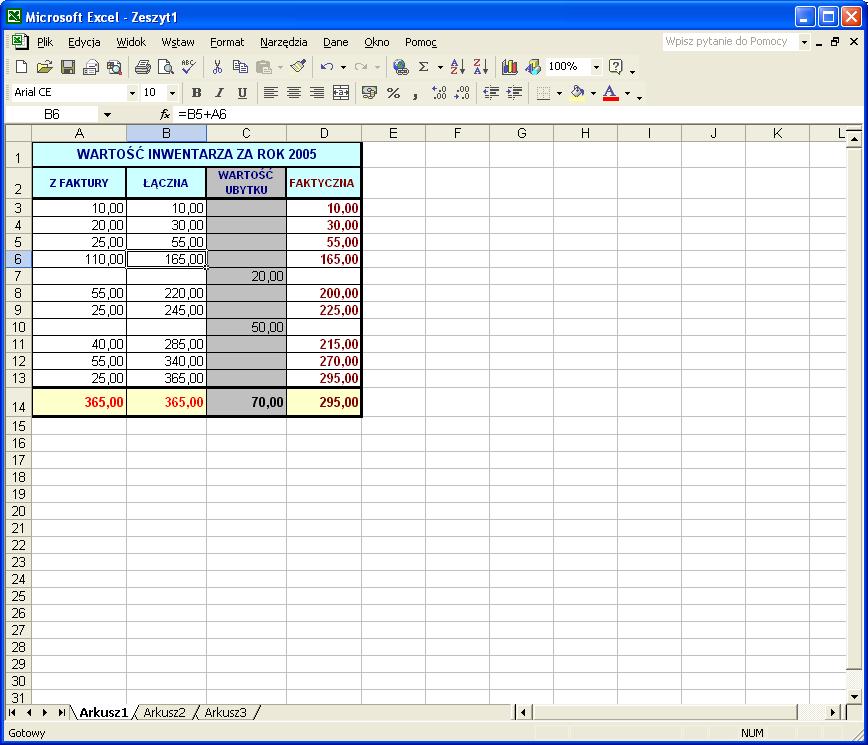Open the Print Preview icon

point(165,67)
